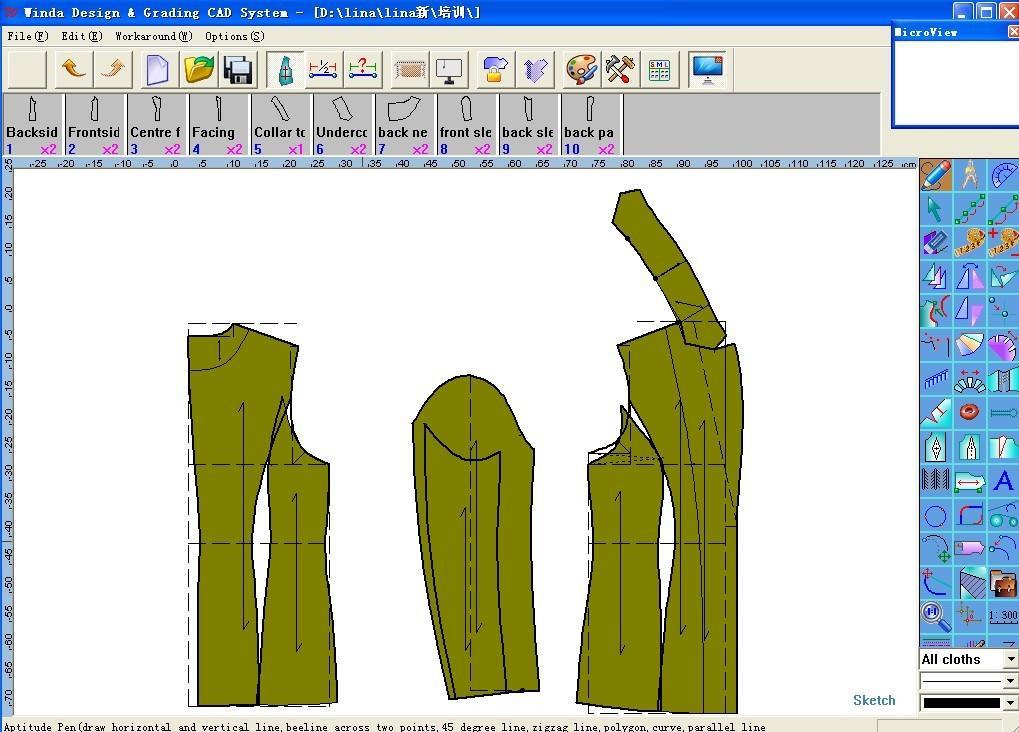Open the Workaround menu

(153, 36)
